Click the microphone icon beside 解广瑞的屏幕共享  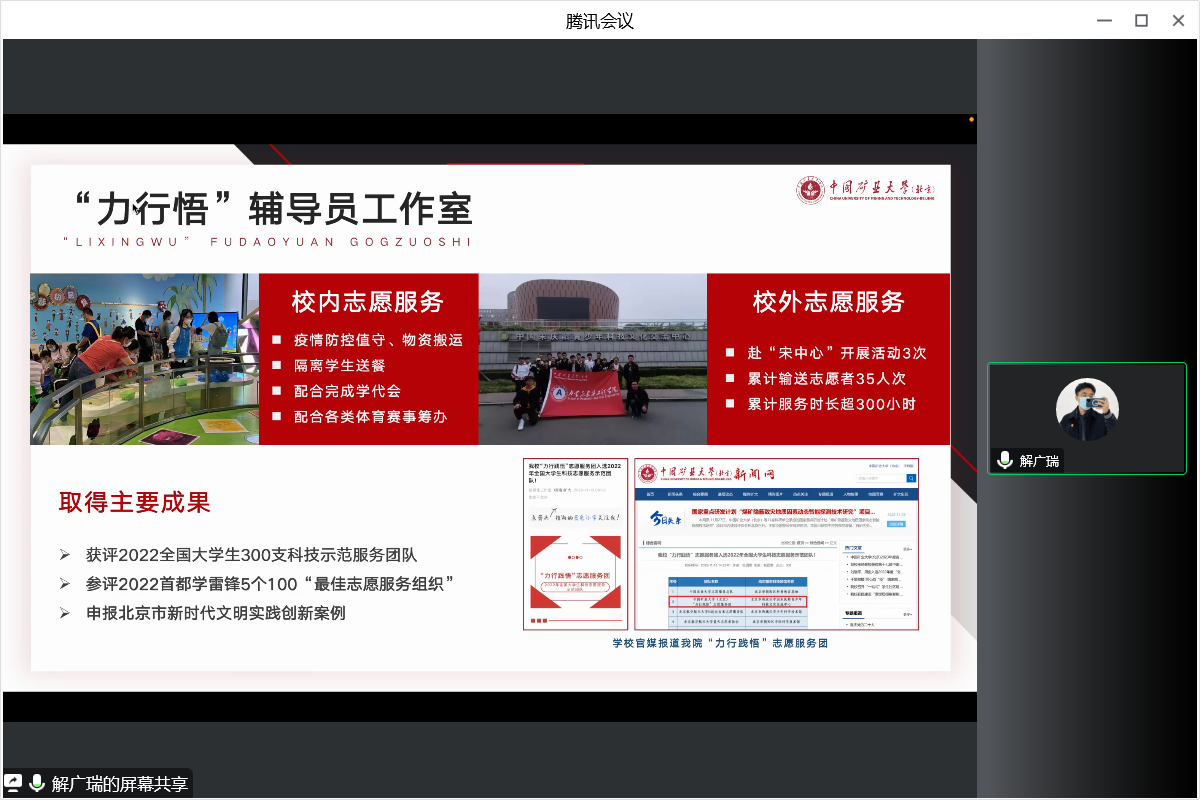pos(37,783)
